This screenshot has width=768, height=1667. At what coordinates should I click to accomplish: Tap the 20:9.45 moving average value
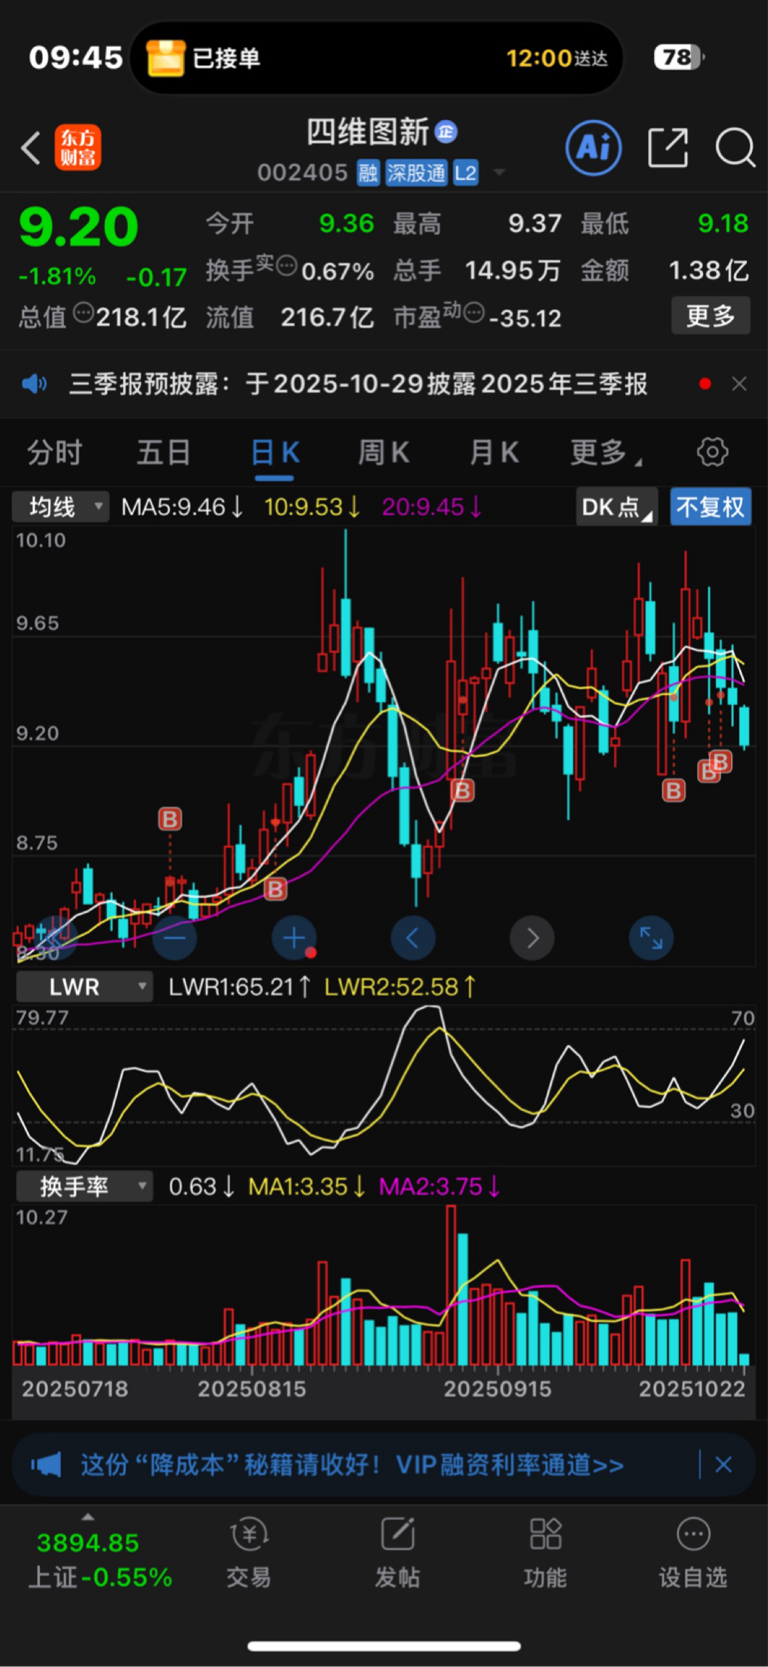432,507
